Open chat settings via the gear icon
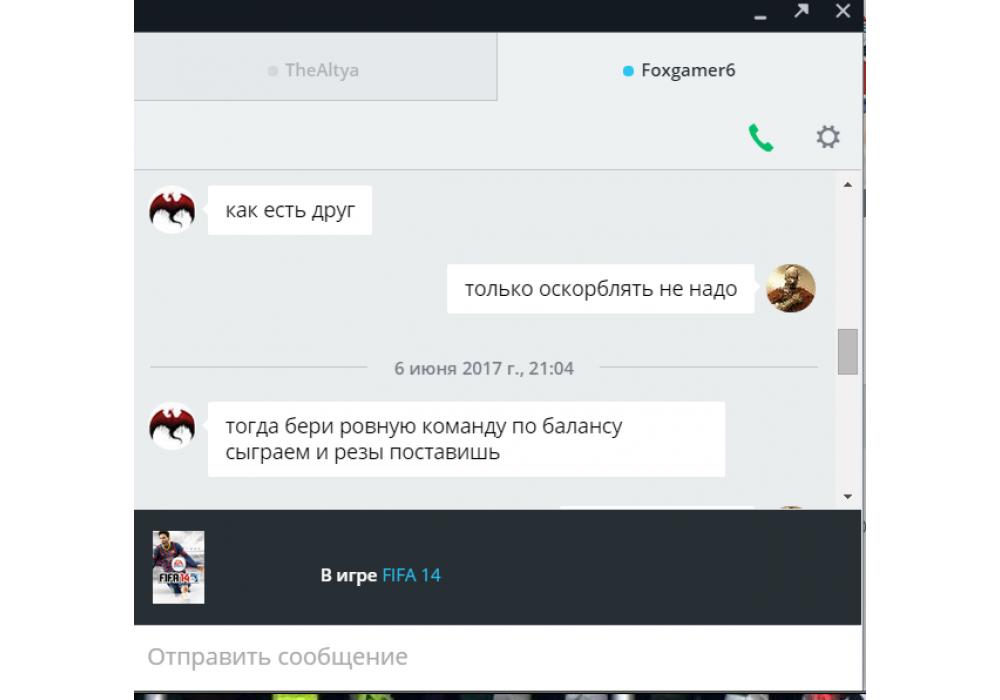This screenshot has width=1000, height=700. pos(827,137)
